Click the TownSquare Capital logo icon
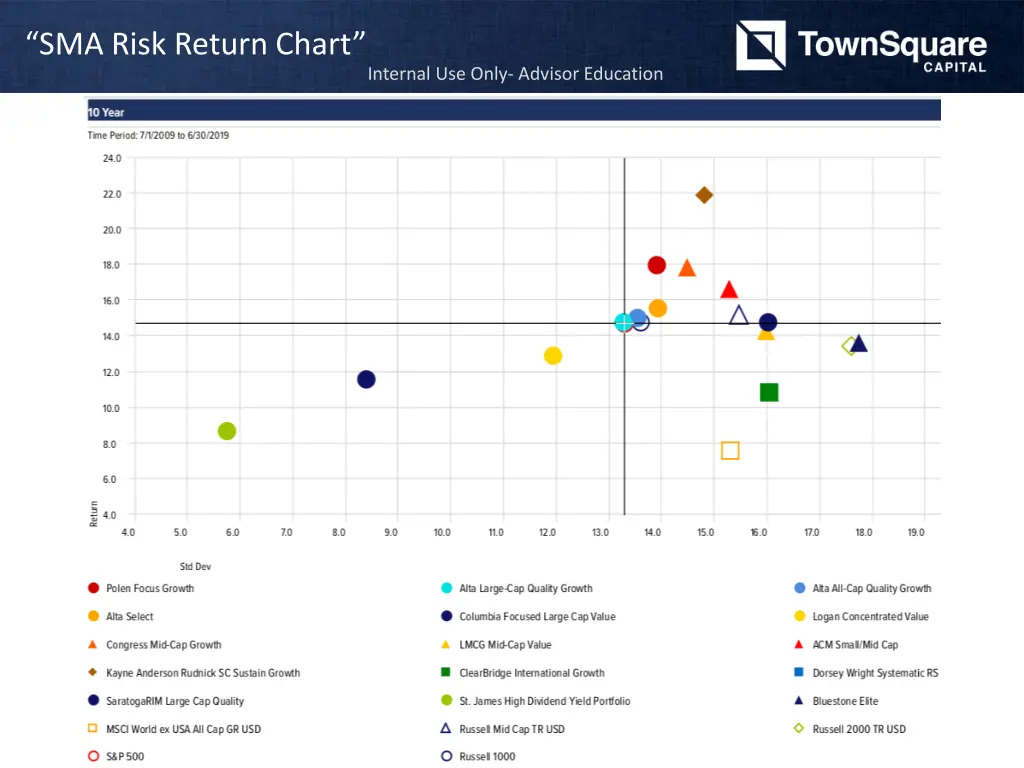Viewport: 1024px width, 768px height. [760, 46]
